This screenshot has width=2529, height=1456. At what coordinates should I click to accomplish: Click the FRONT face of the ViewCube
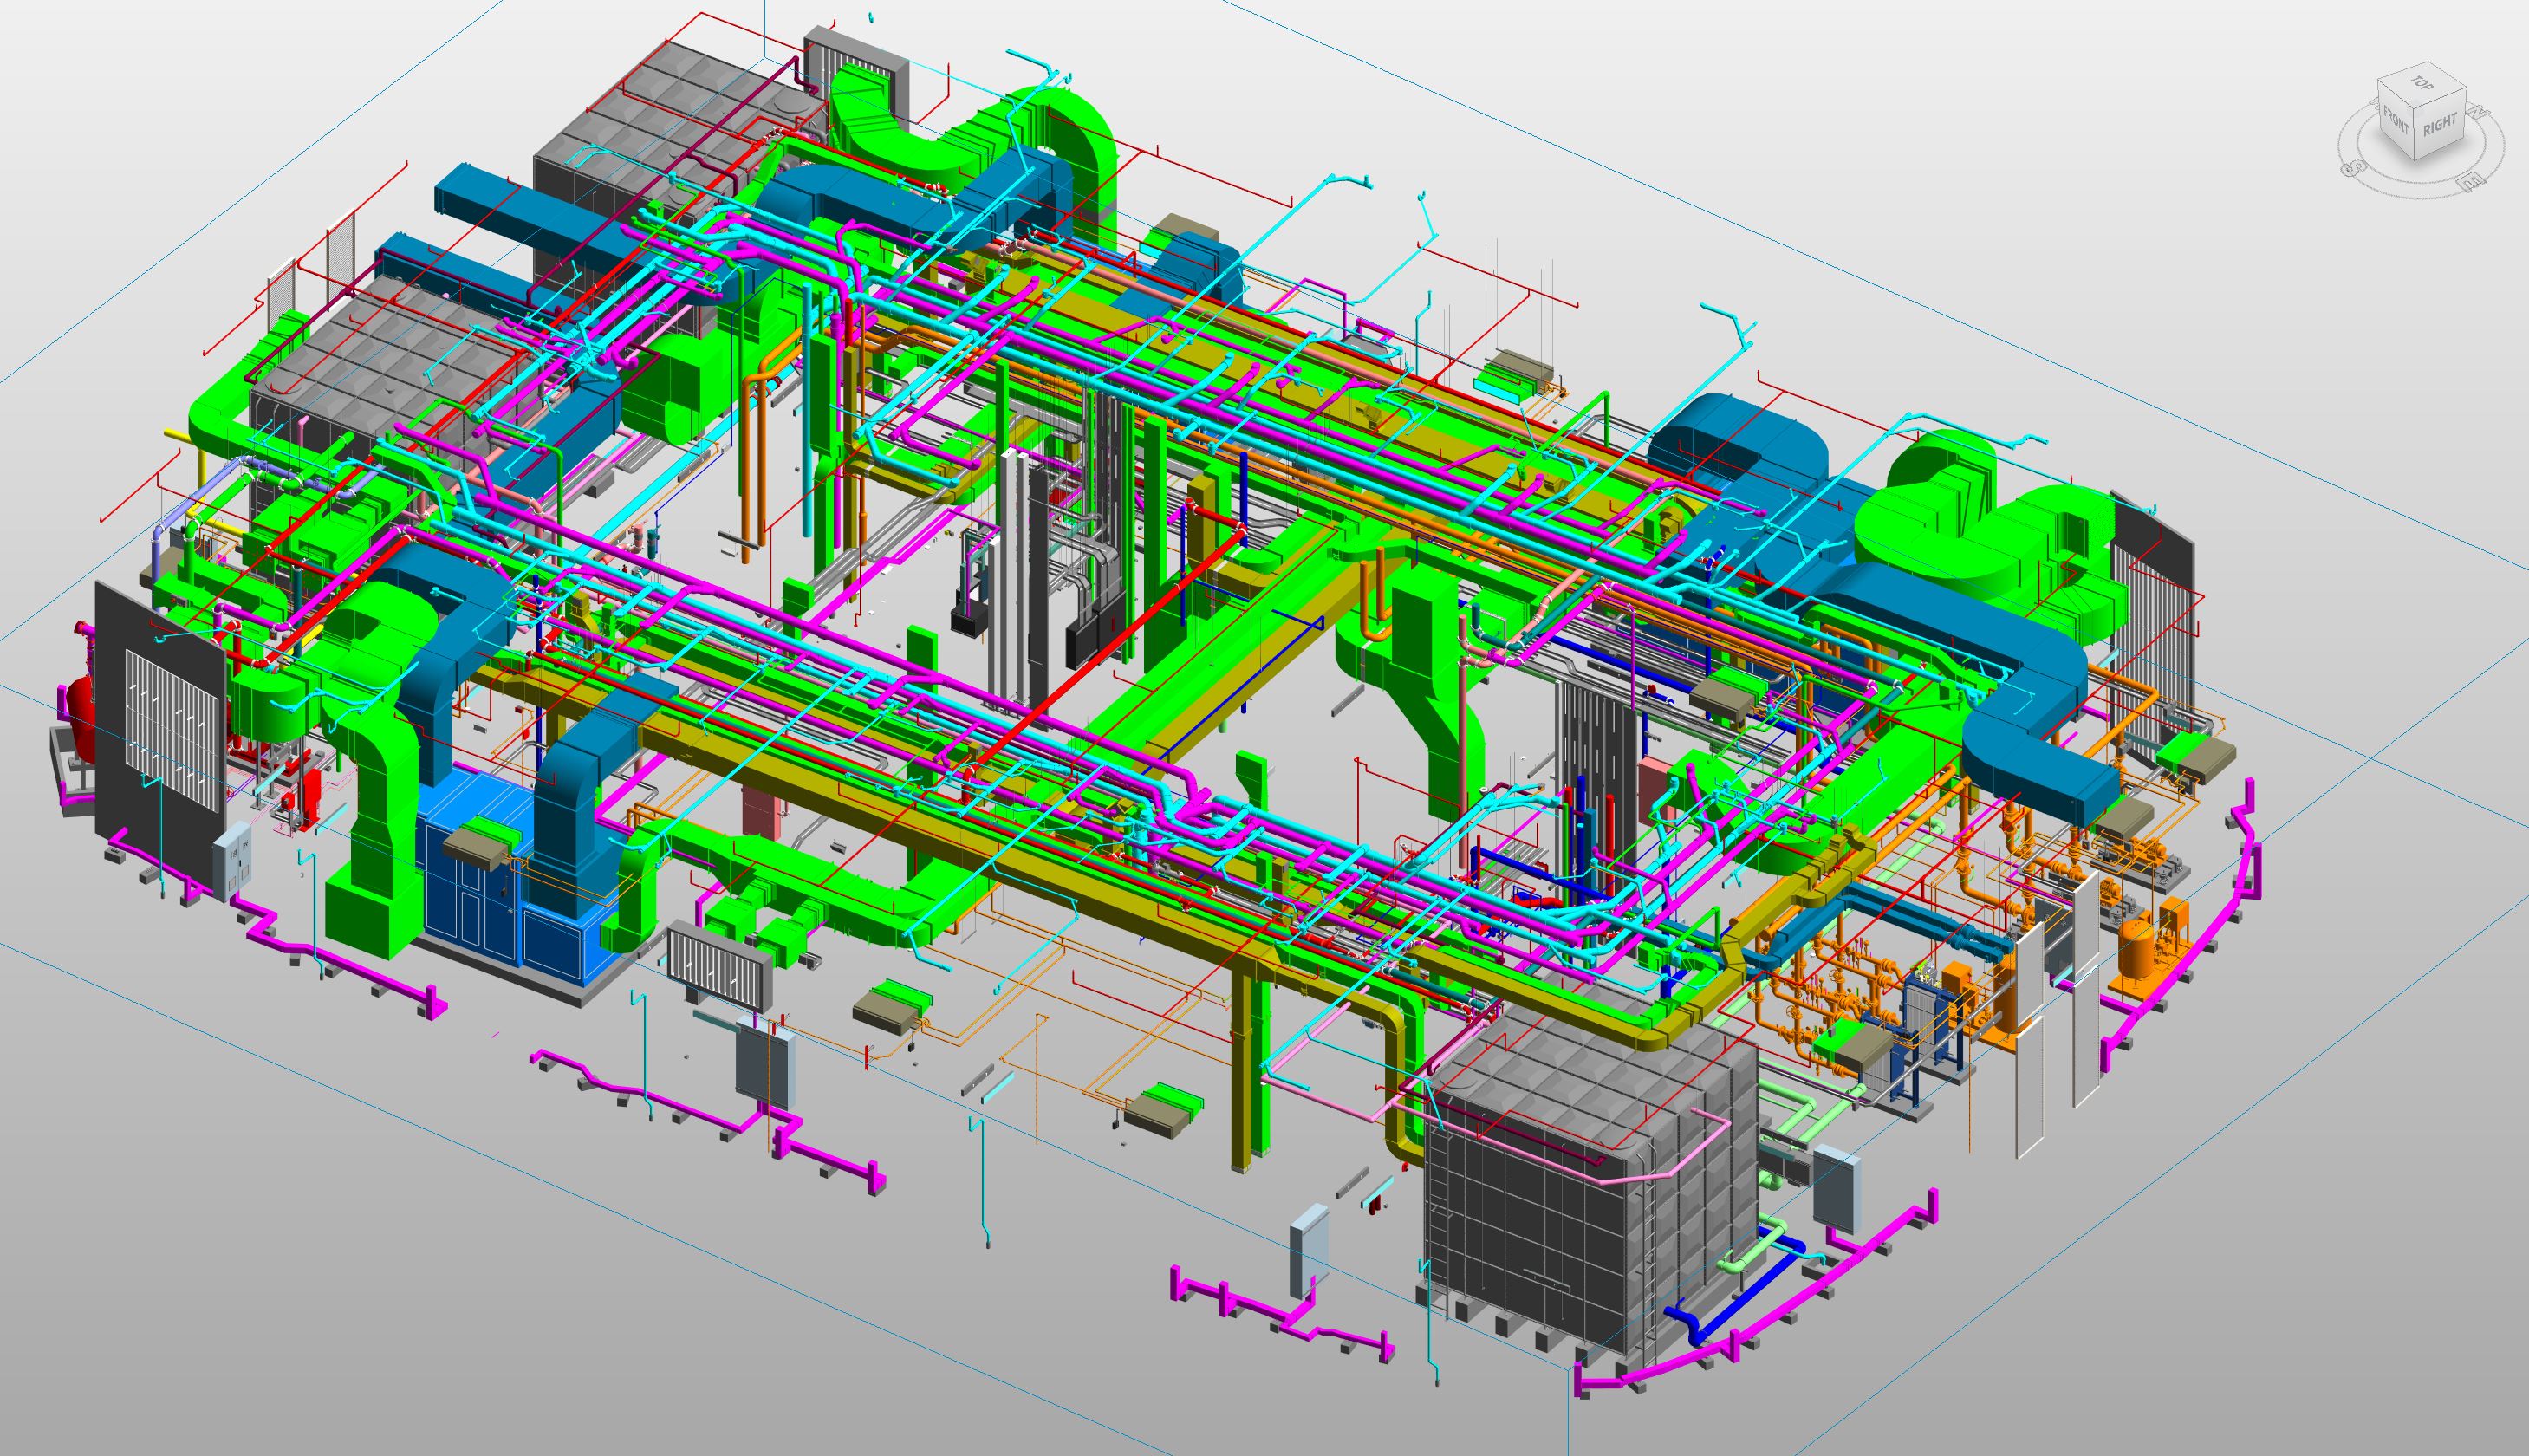pos(2396,120)
